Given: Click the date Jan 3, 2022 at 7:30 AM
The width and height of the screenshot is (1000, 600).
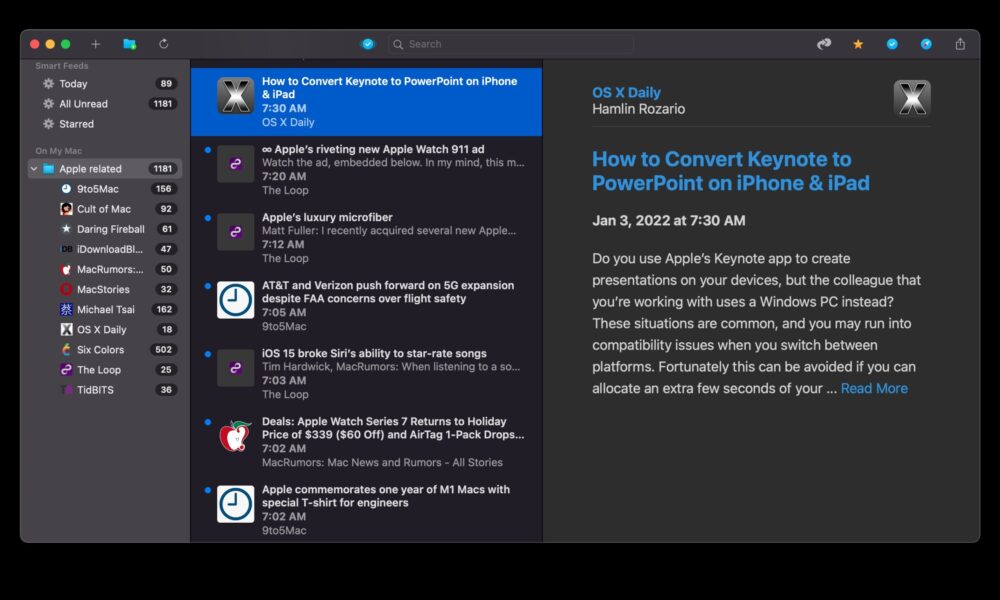Looking at the screenshot, I should [668, 221].
